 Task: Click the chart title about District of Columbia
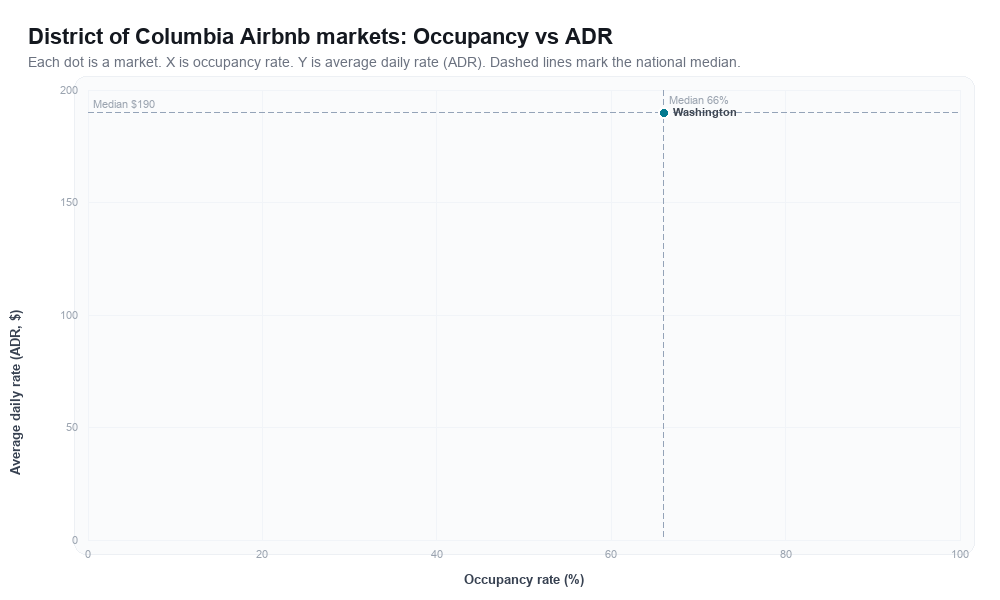(320, 36)
